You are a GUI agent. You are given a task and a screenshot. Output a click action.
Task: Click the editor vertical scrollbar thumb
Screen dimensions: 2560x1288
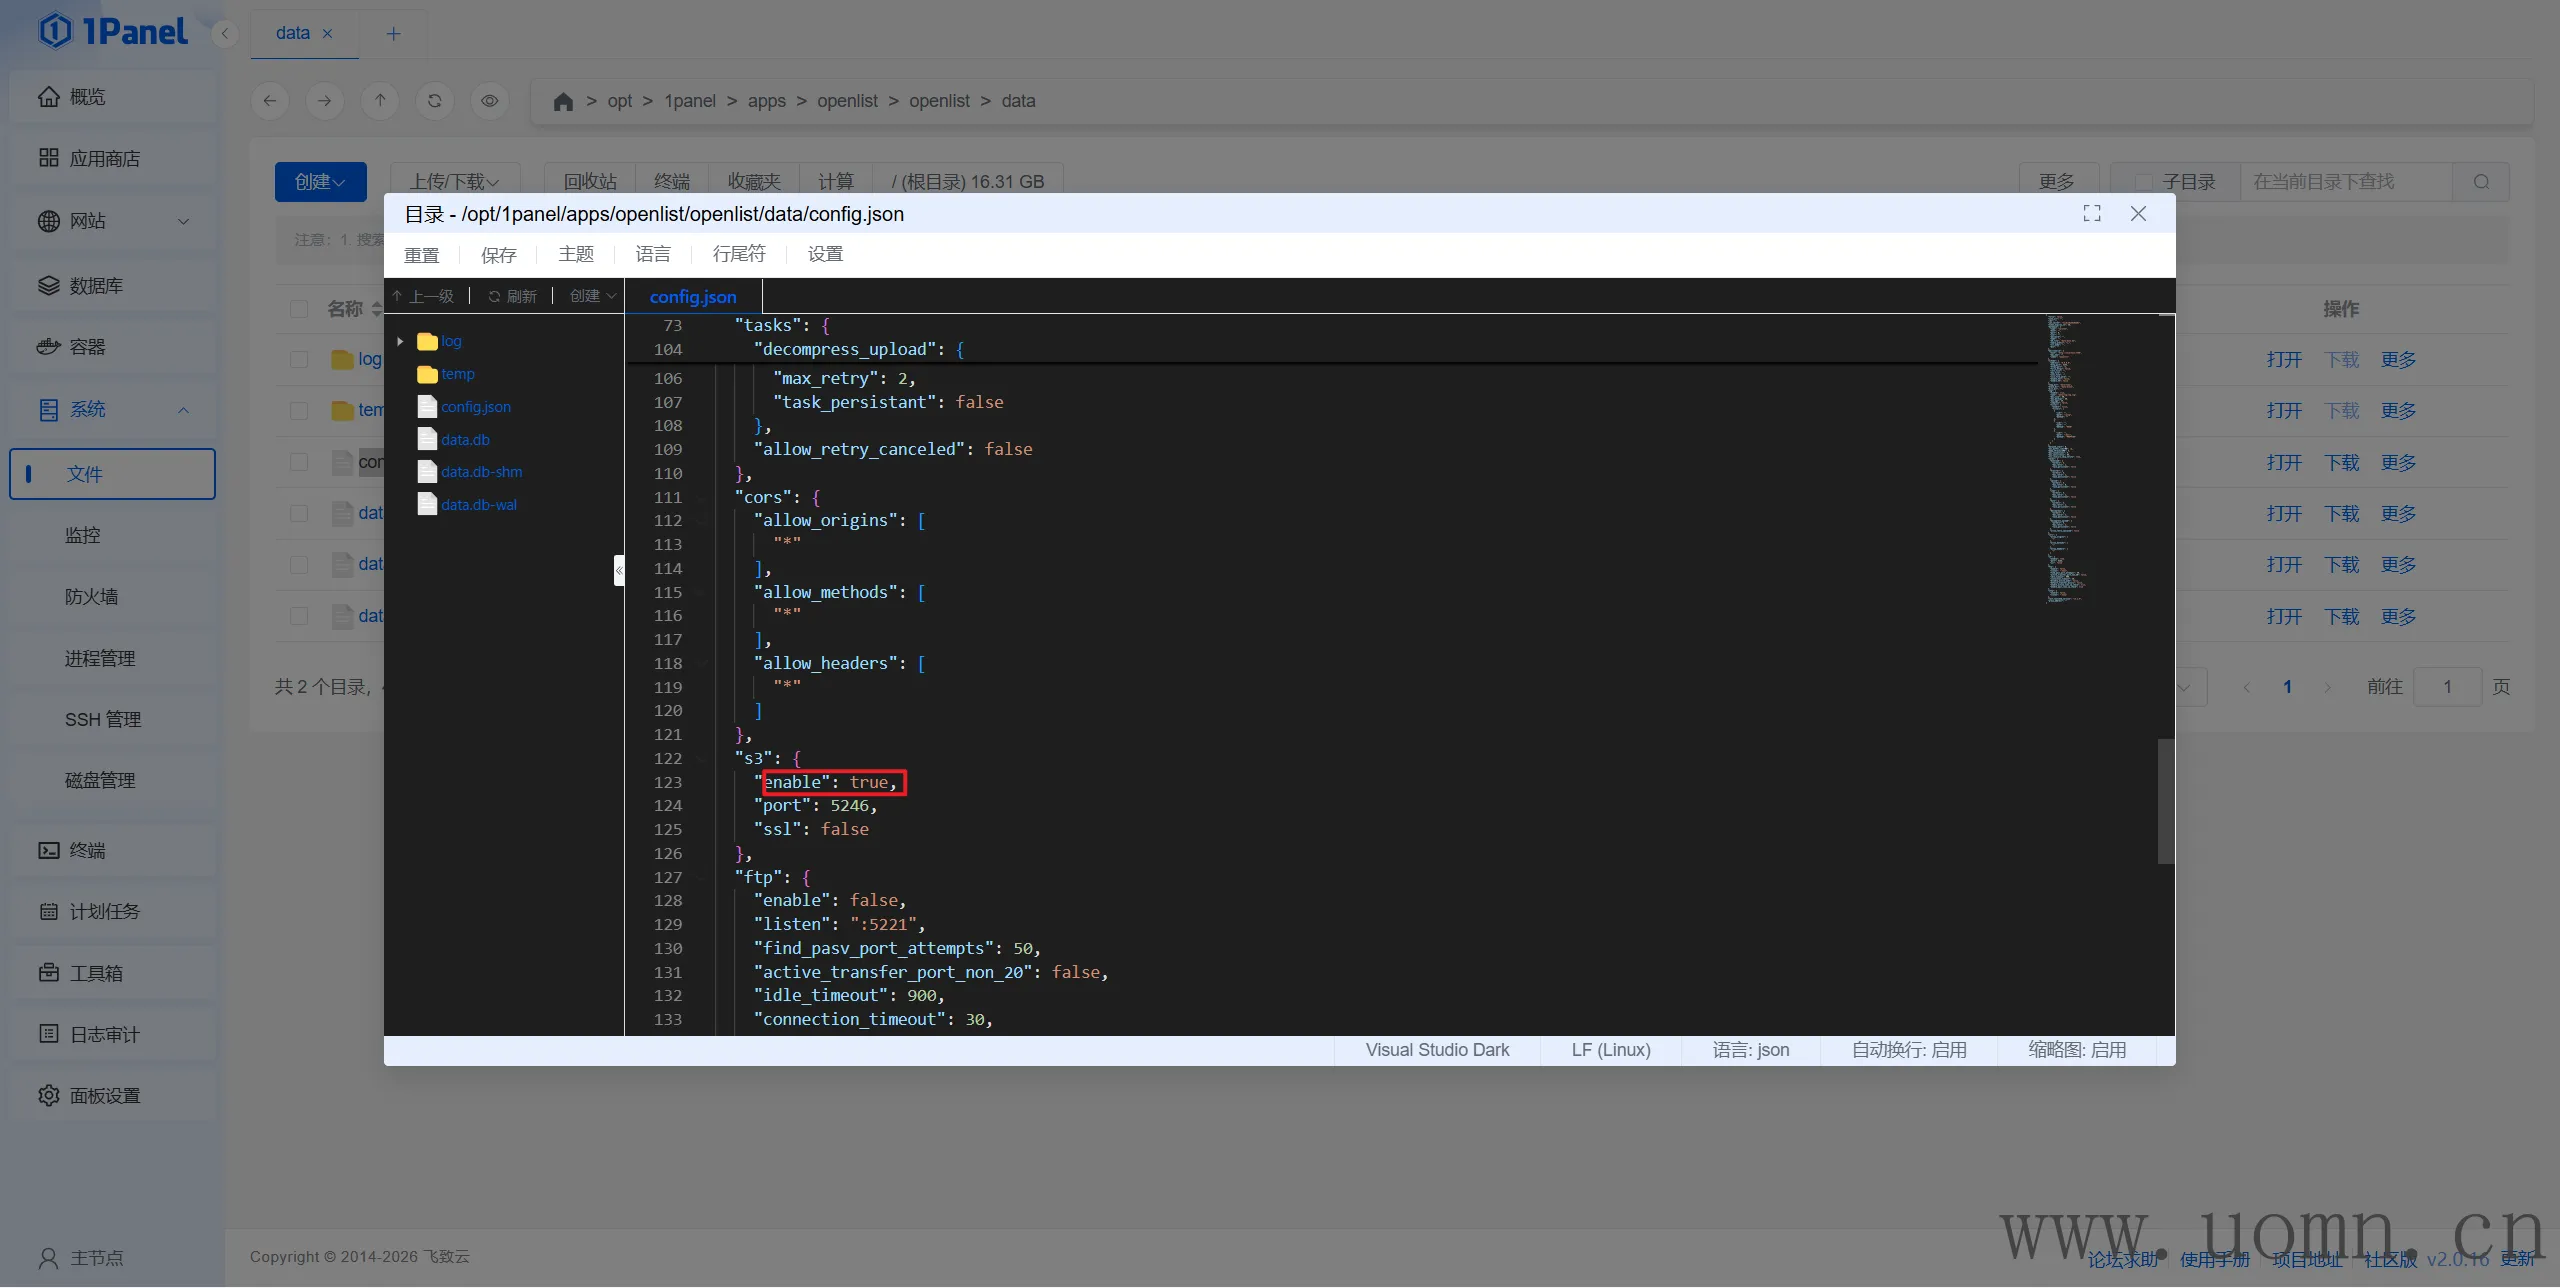[x=2166, y=800]
